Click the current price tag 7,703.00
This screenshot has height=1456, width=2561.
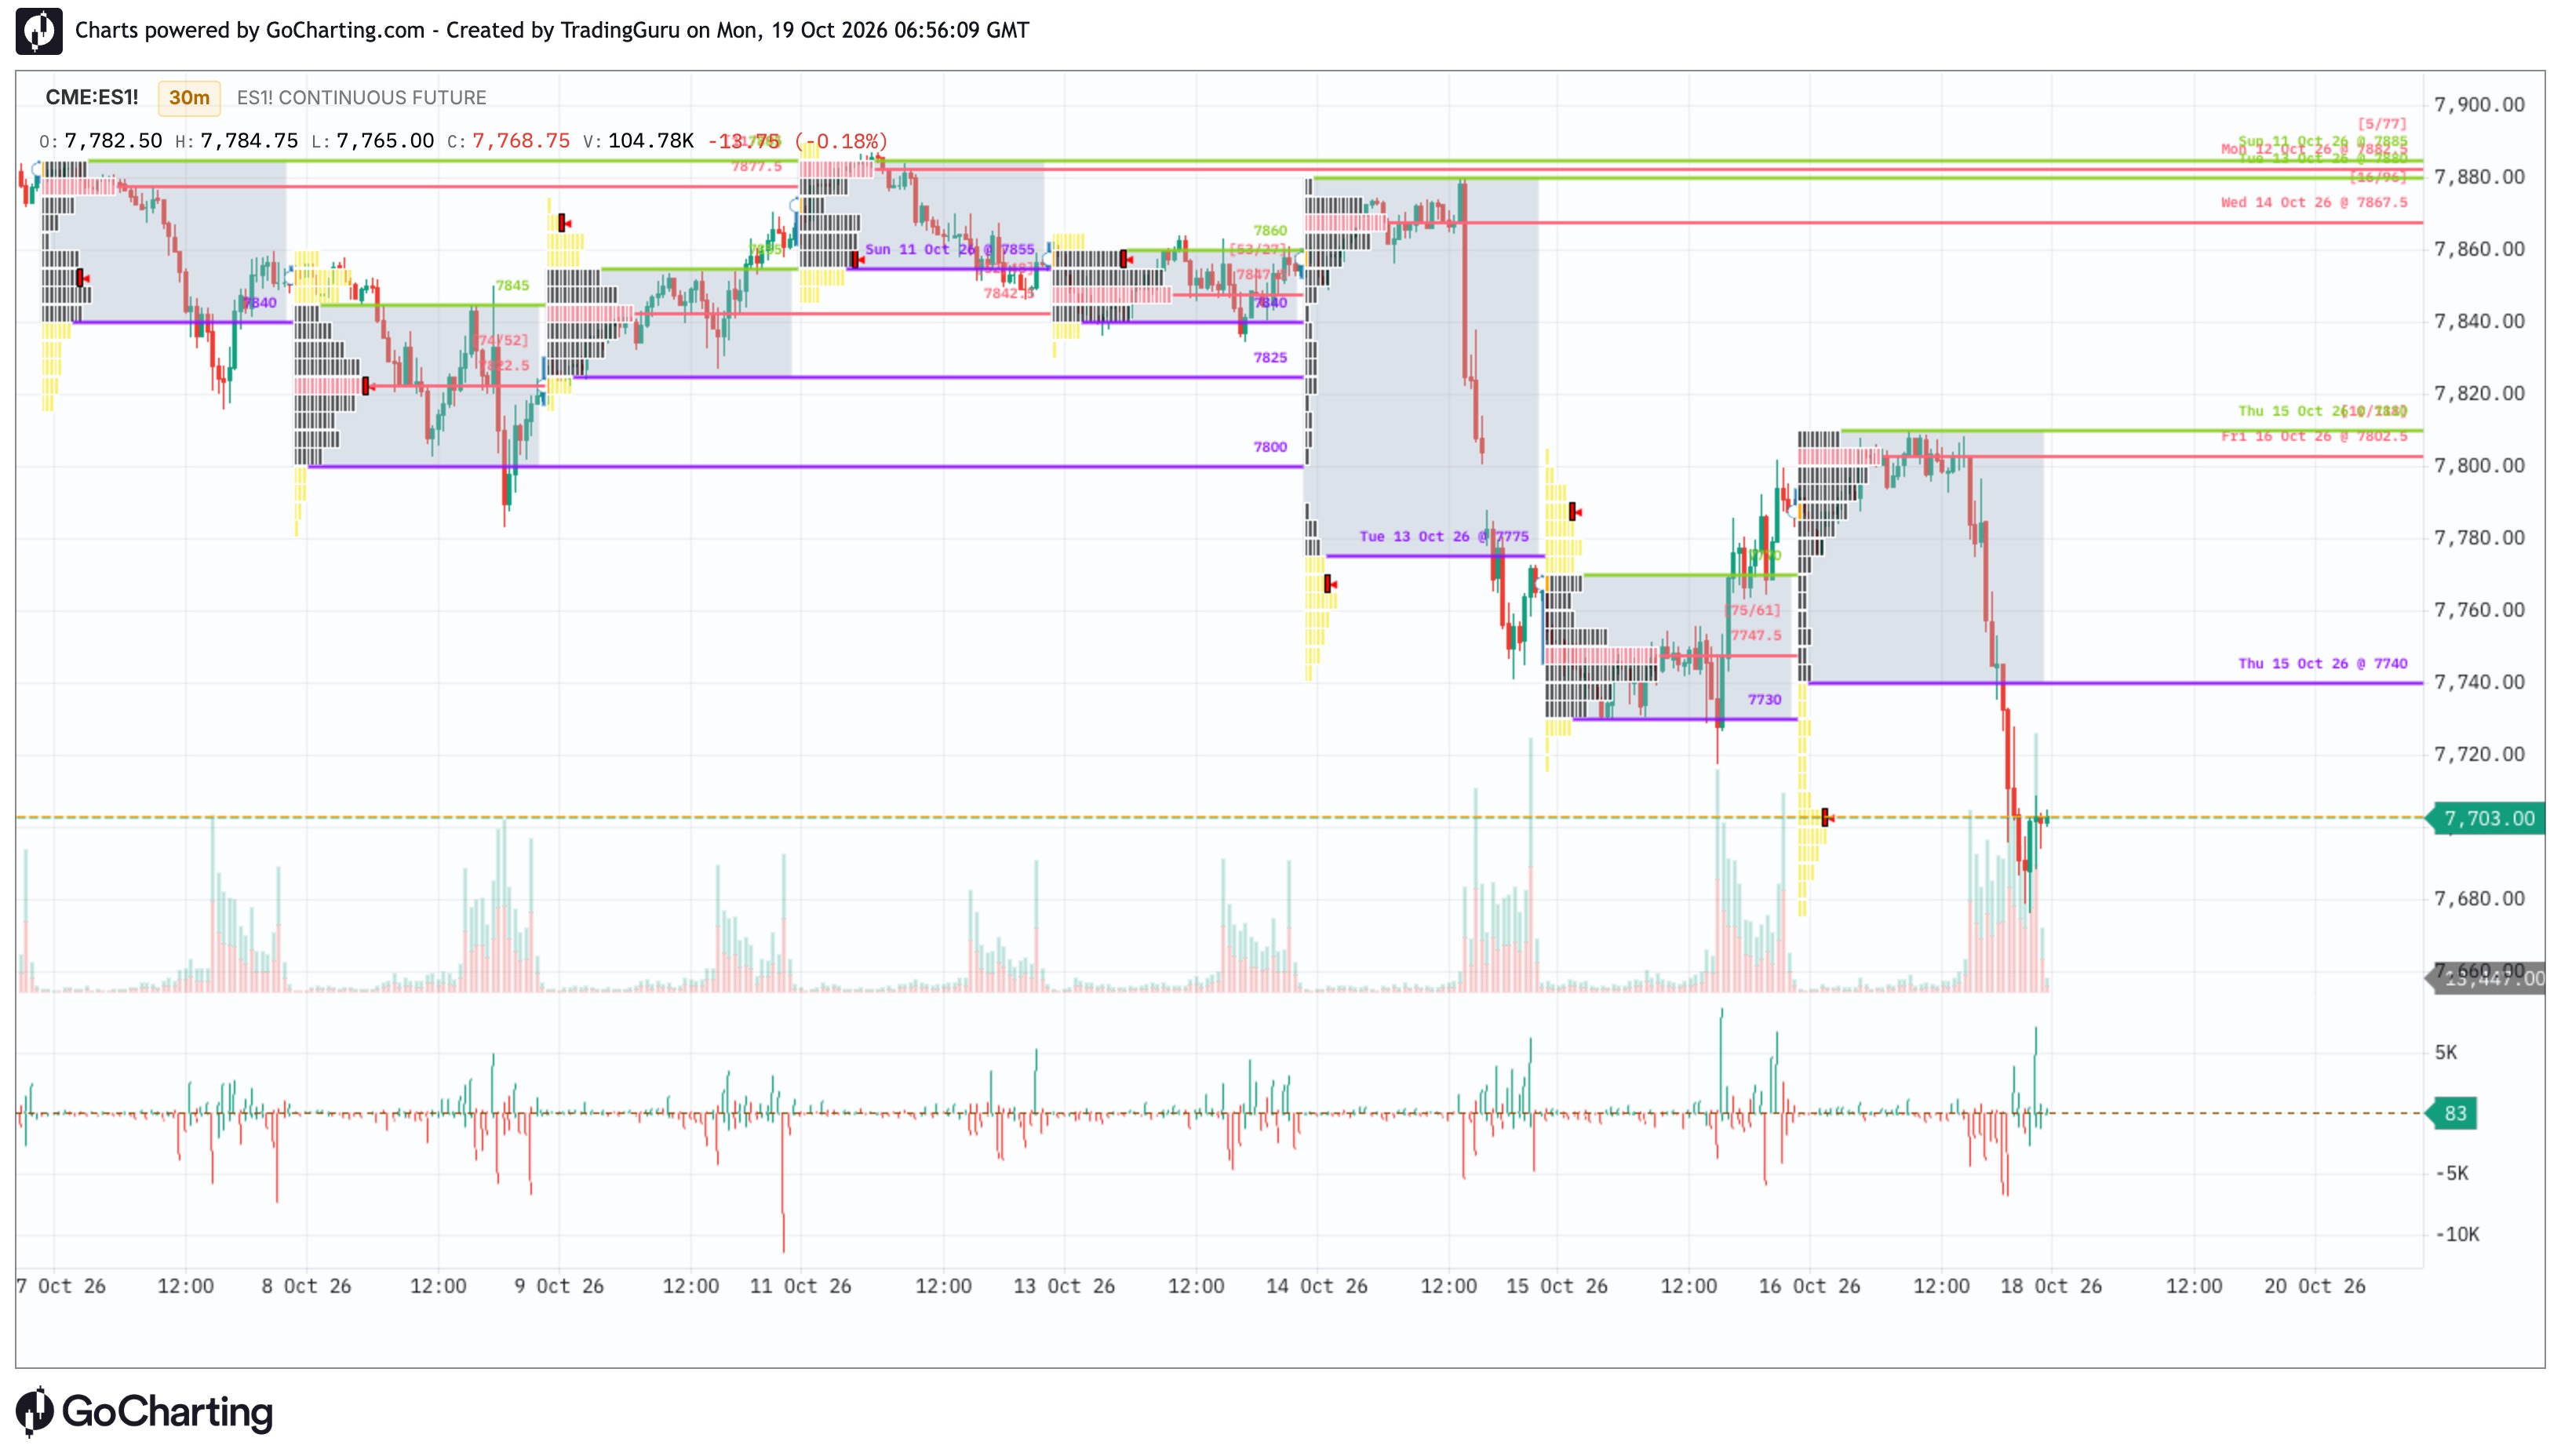(x=2488, y=818)
